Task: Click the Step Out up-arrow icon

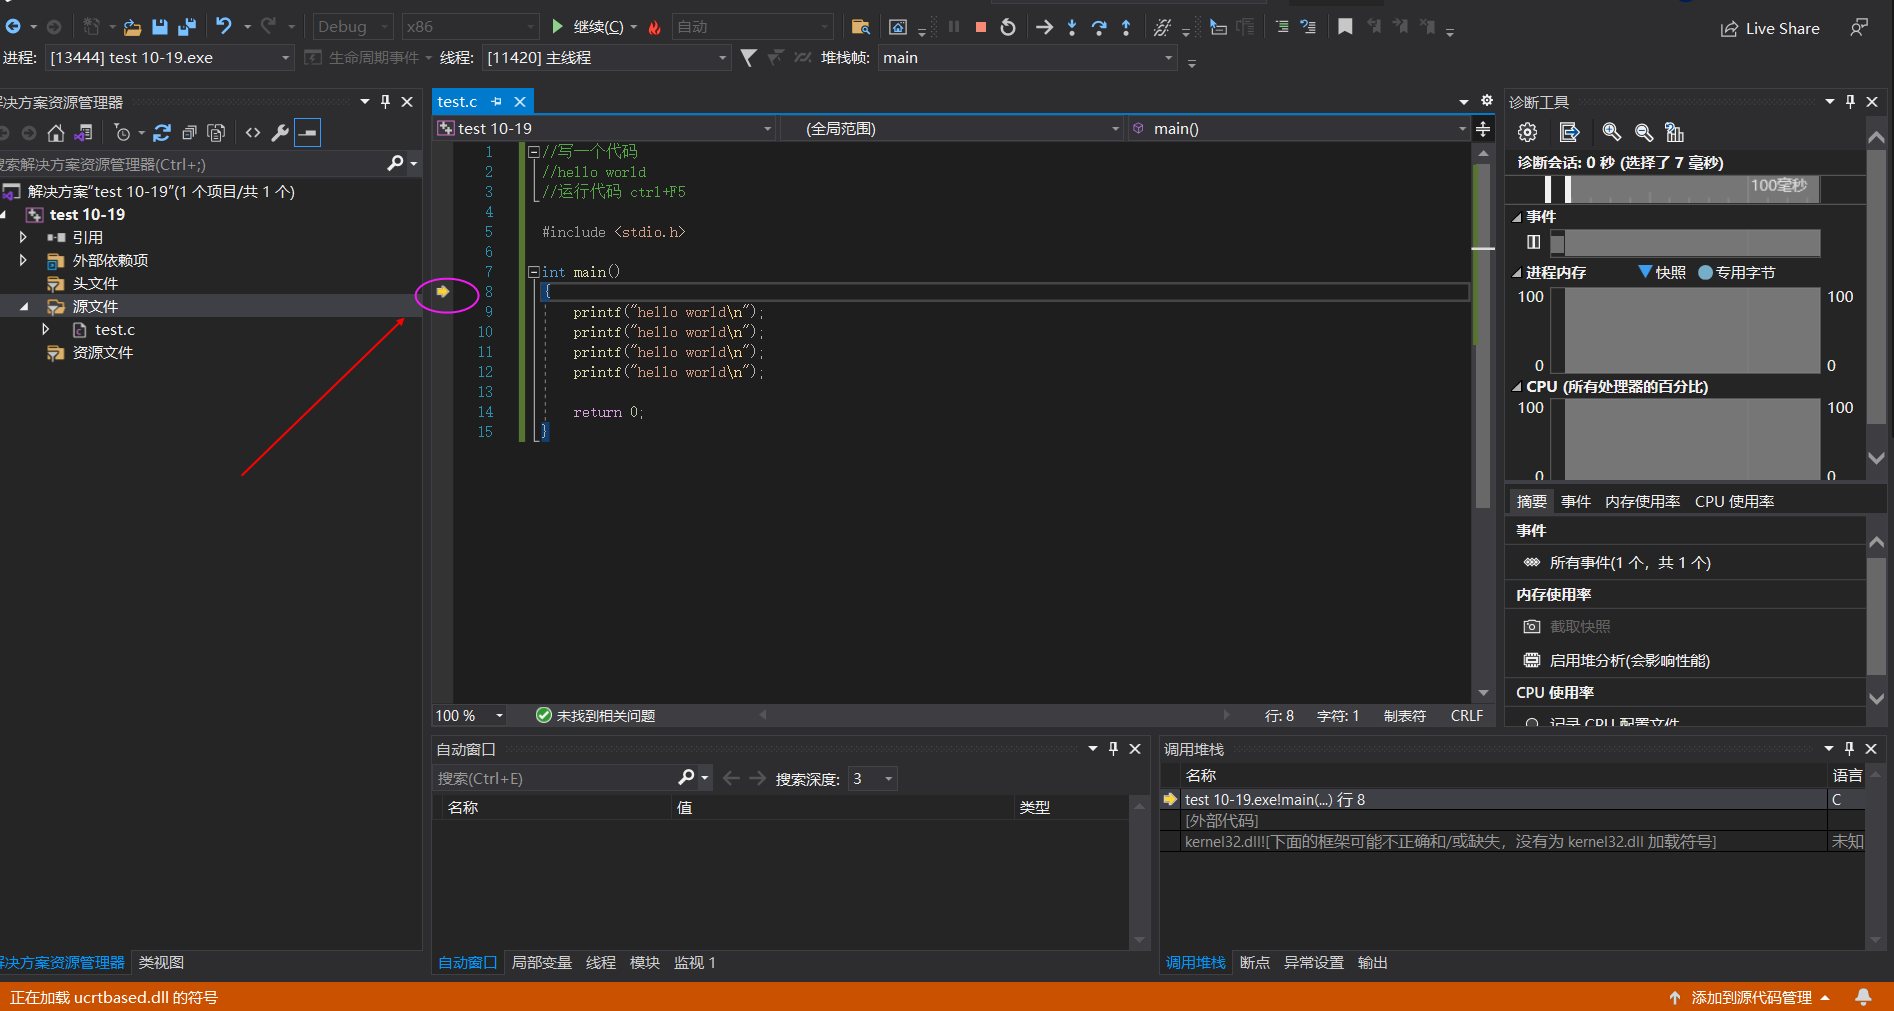Action: (x=1126, y=27)
